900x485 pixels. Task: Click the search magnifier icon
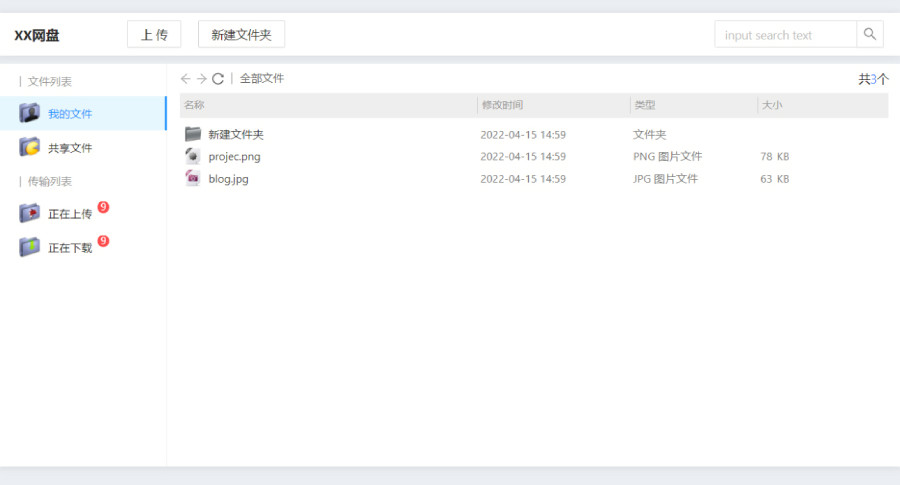tap(870, 35)
